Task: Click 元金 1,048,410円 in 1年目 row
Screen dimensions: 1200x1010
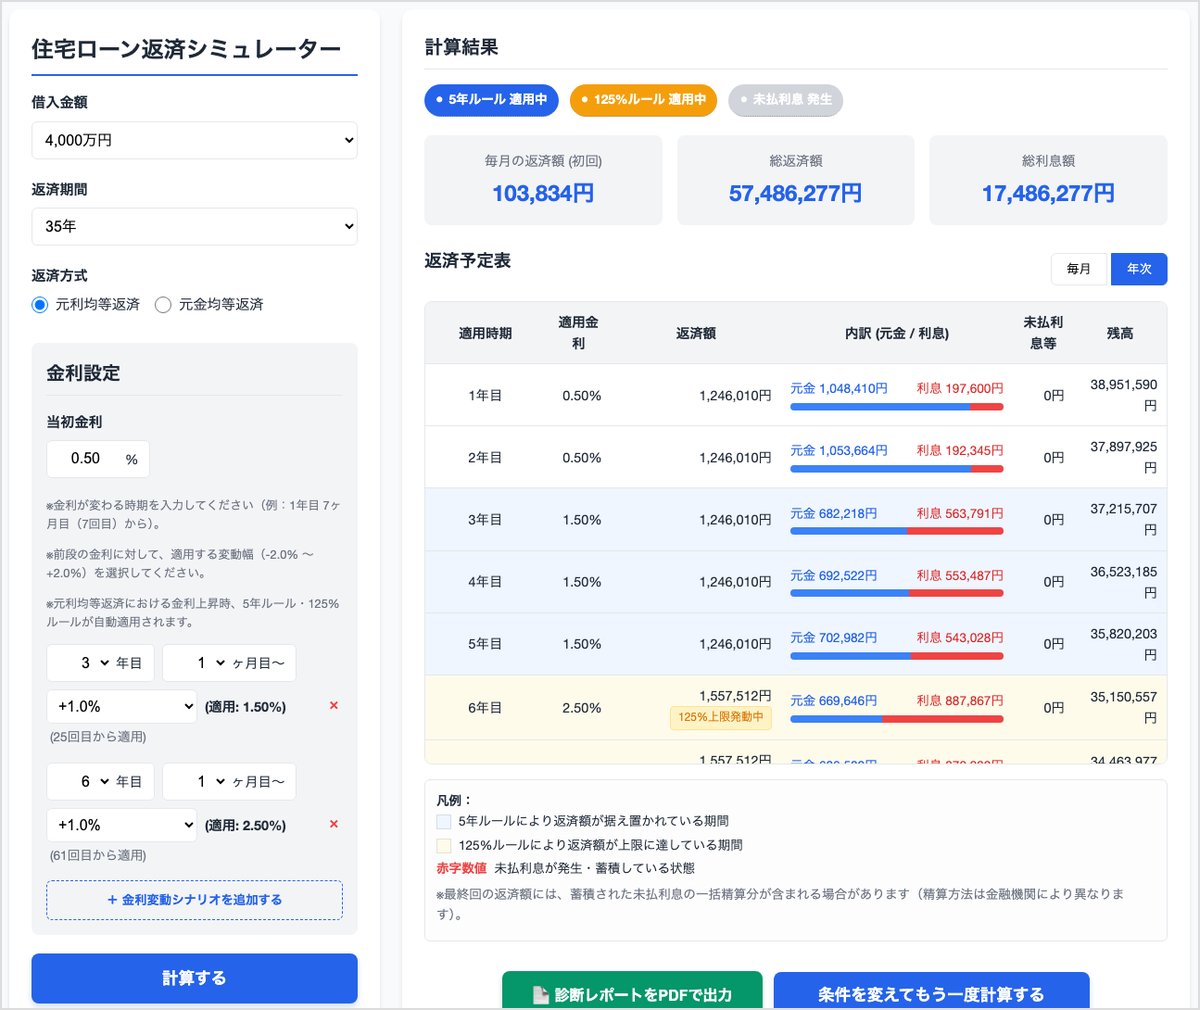Action: tap(839, 388)
